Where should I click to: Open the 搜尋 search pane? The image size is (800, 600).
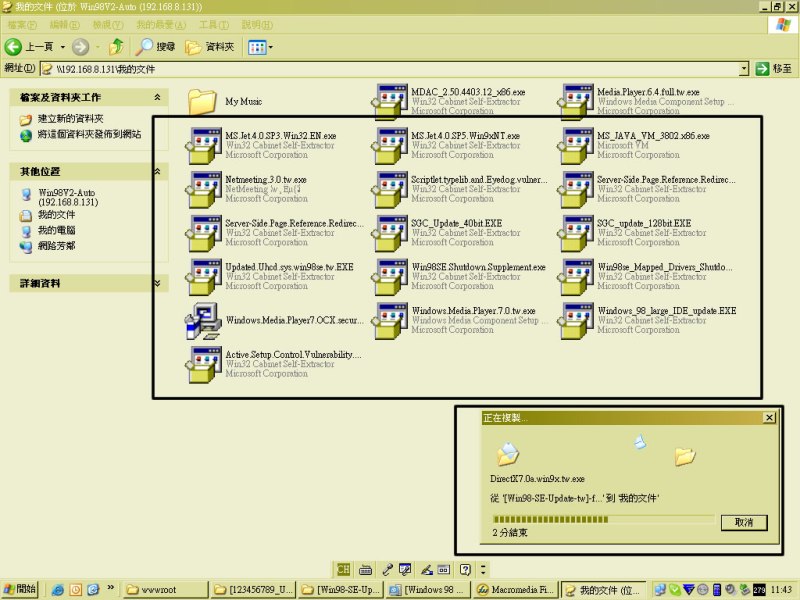click(x=156, y=47)
